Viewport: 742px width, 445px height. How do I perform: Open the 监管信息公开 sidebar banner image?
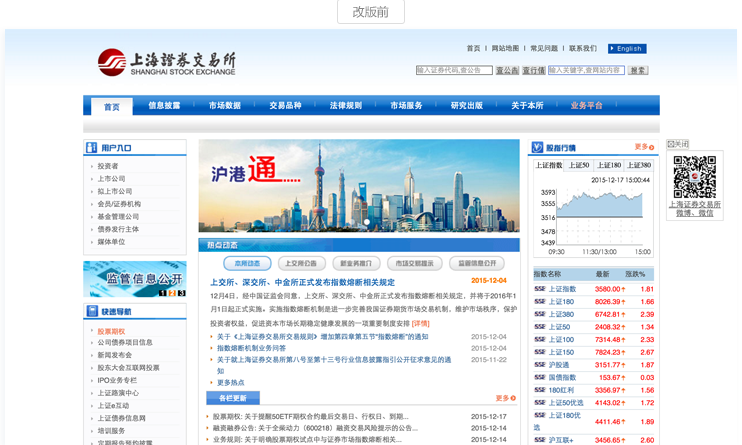(135, 279)
